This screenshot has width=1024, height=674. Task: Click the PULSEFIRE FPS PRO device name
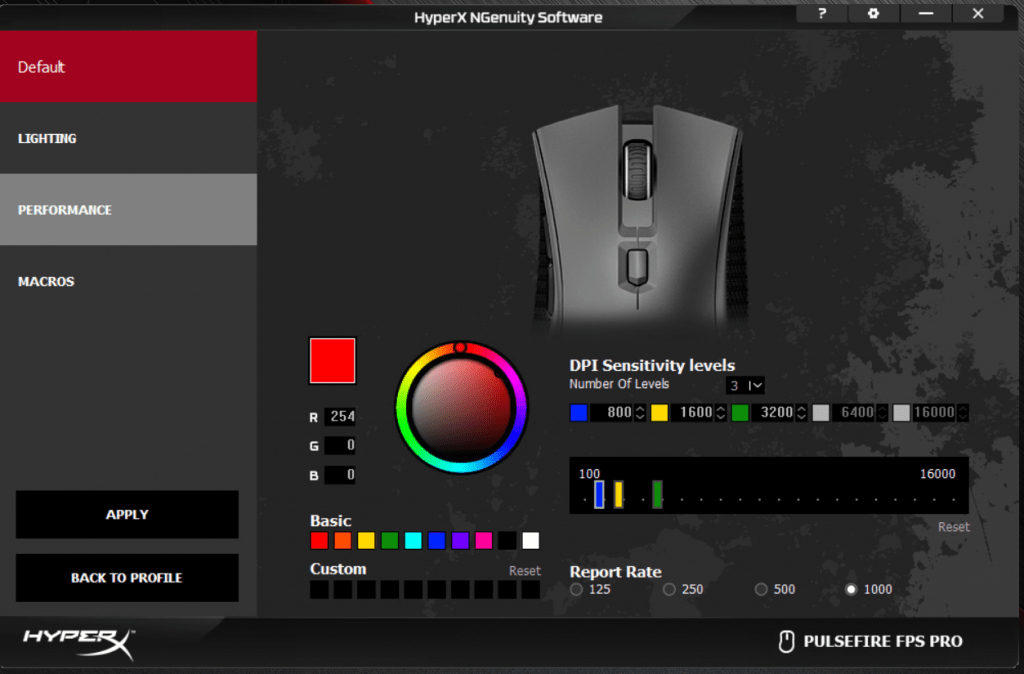click(883, 641)
